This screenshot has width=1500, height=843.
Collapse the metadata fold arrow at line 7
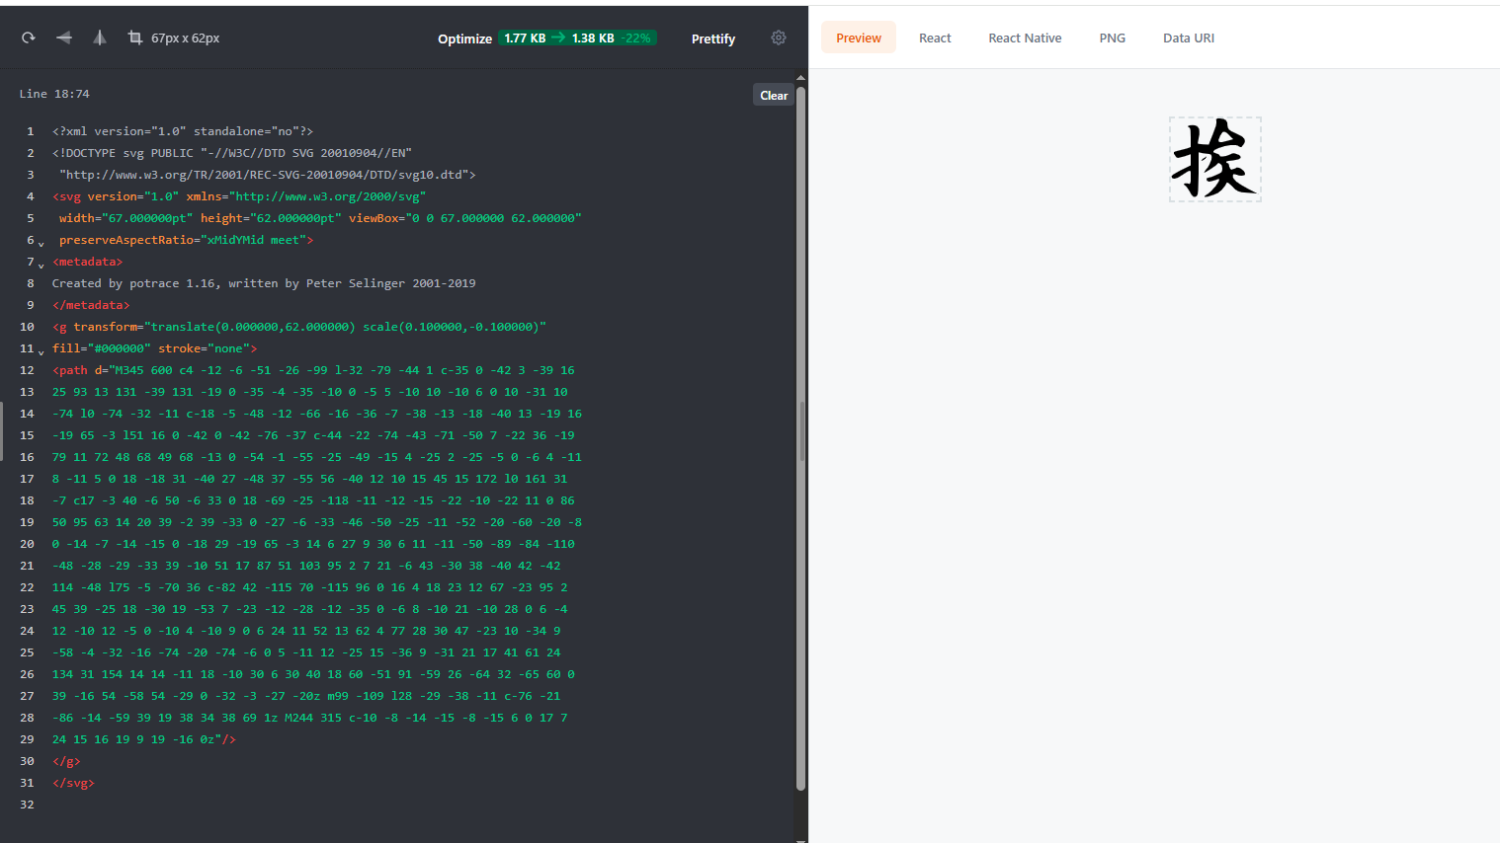(x=41, y=265)
